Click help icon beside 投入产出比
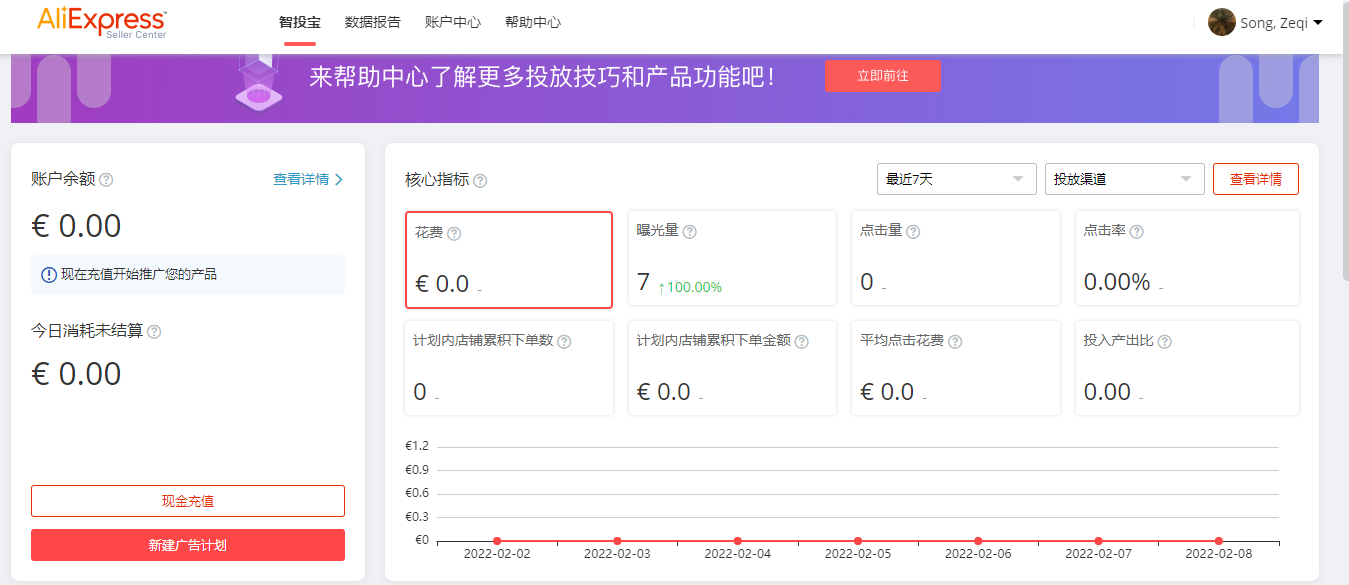 click(1164, 341)
